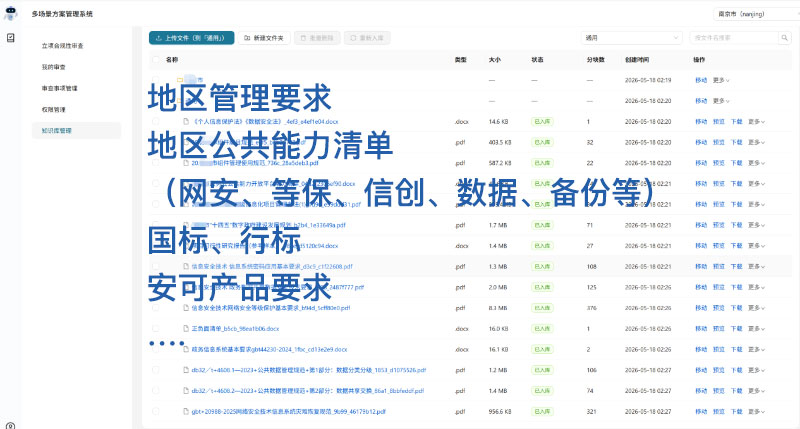Click the magnifier search icon button

pyautogui.click(x=784, y=38)
